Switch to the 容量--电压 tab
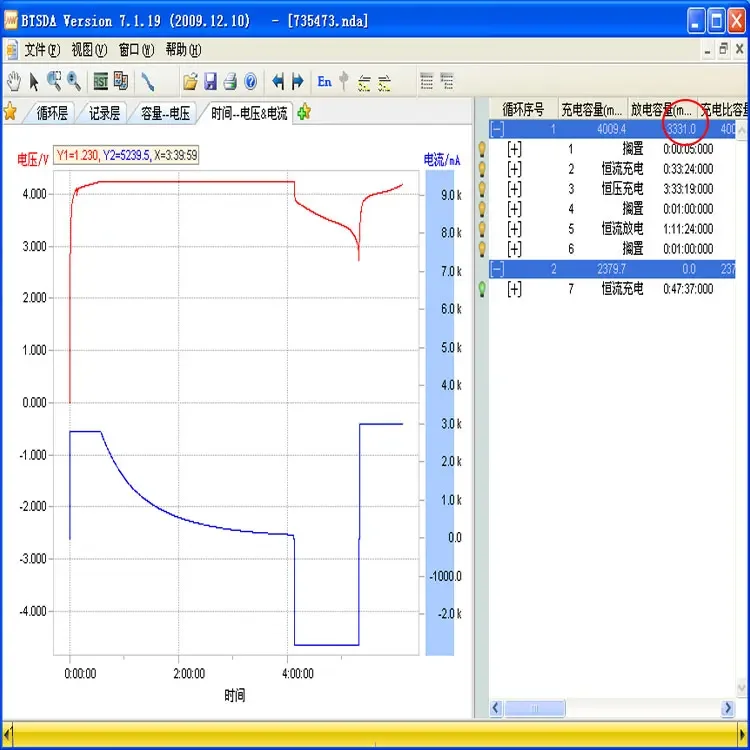The height and width of the screenshot is (750, 750). point(165,113)
